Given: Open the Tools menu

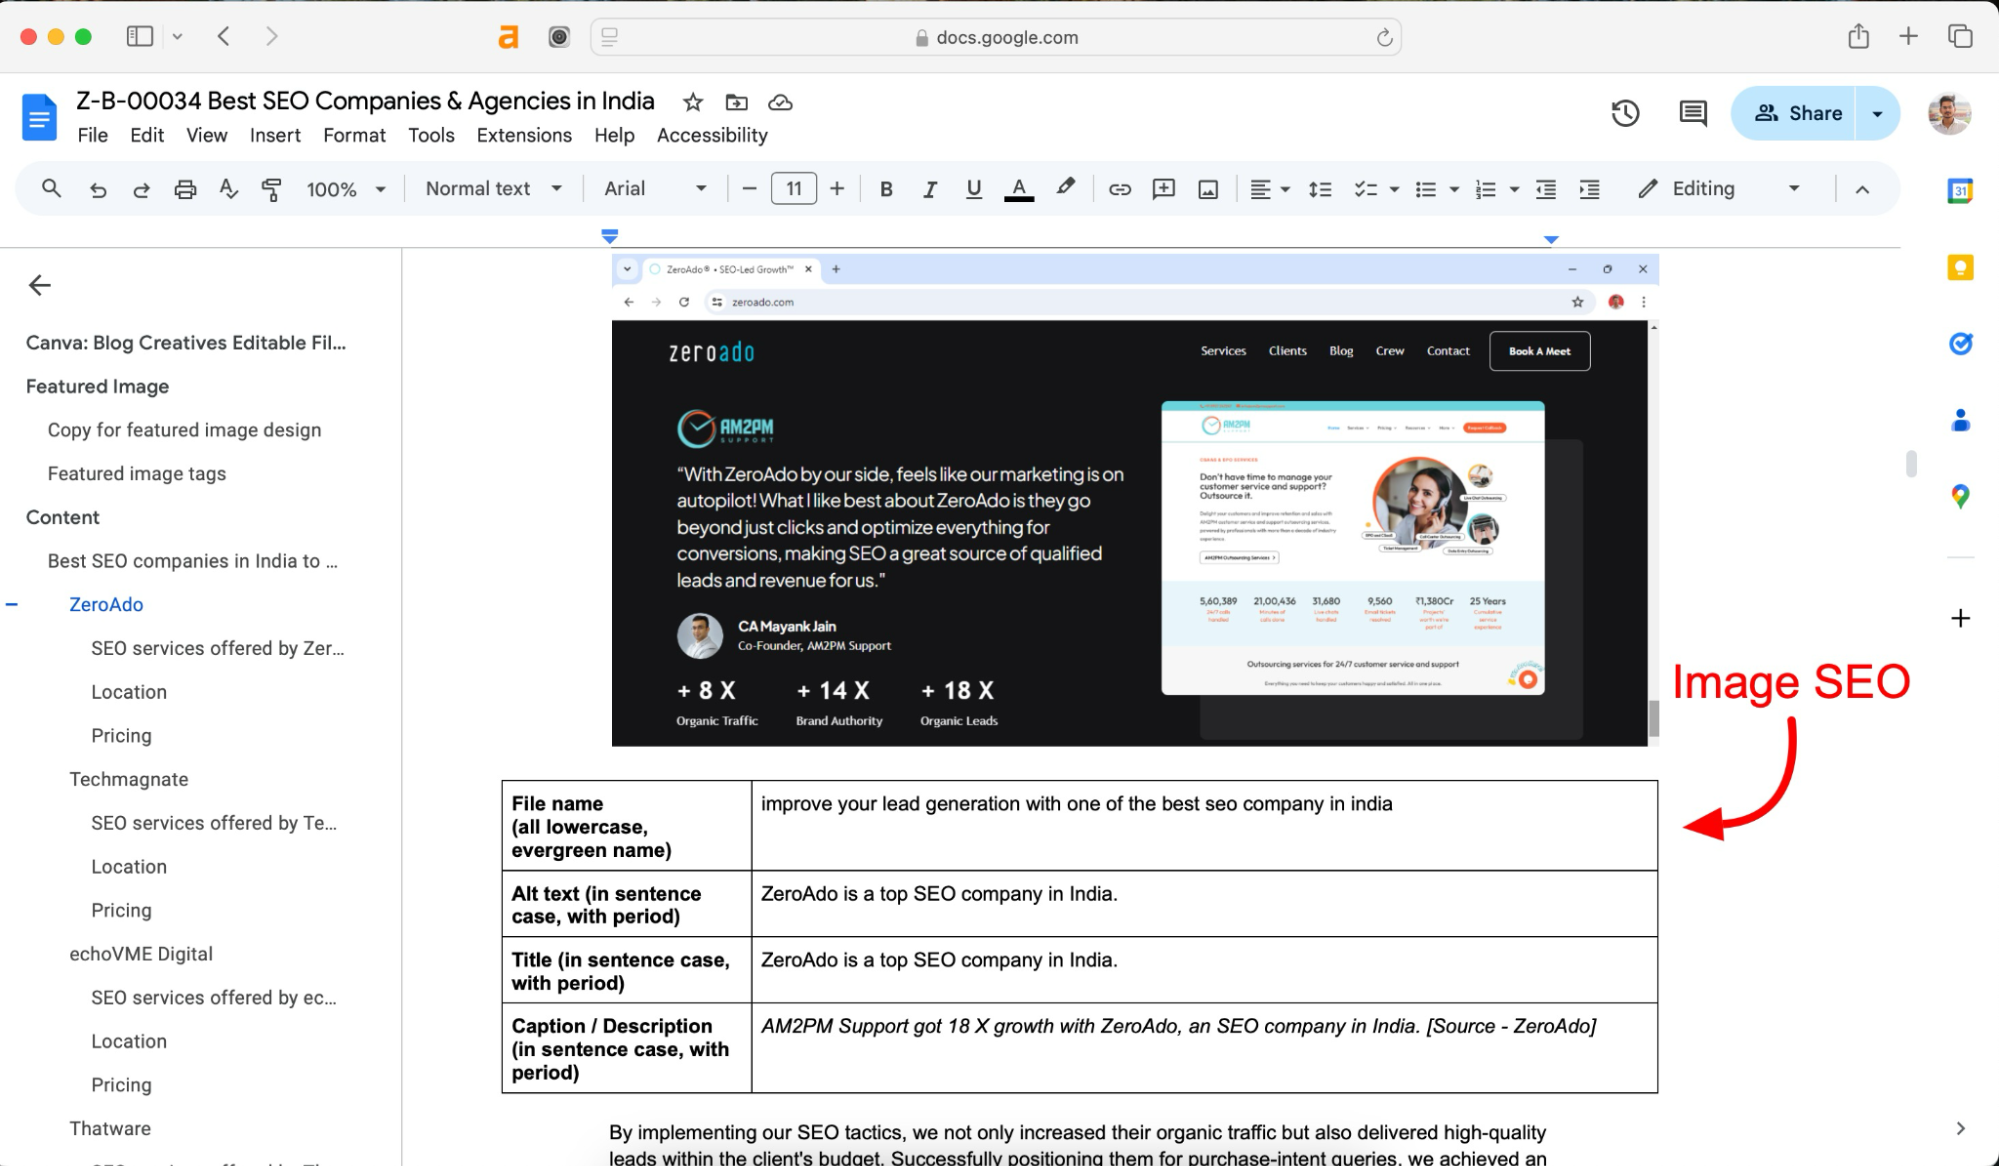Looking at the screenshot, I should (x=431, y=135).
